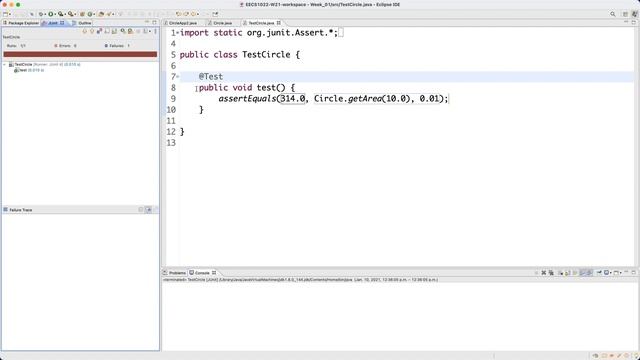Switch to Package Explorer tab
640x360 pixels.
(21, 23)
